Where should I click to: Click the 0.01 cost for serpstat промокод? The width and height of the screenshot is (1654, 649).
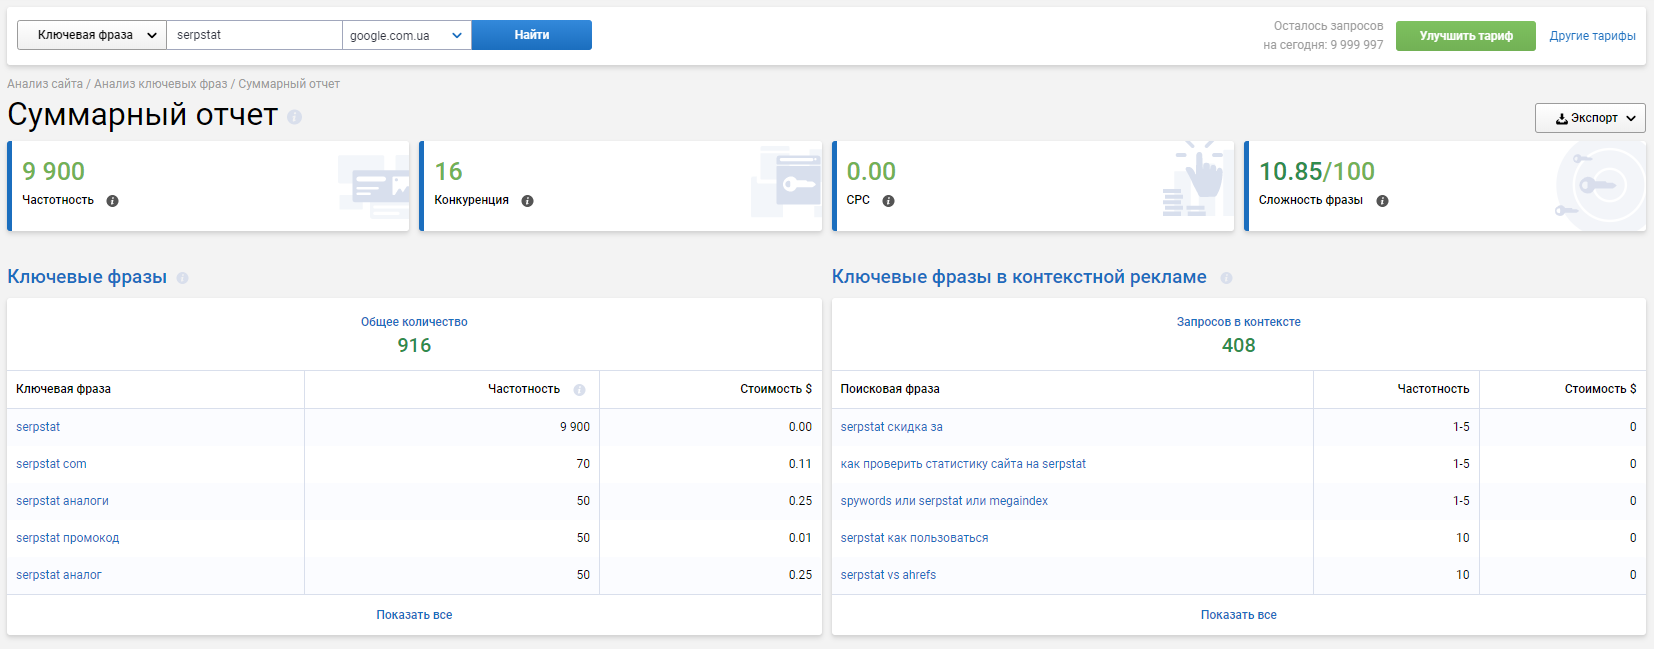[800, 538]
